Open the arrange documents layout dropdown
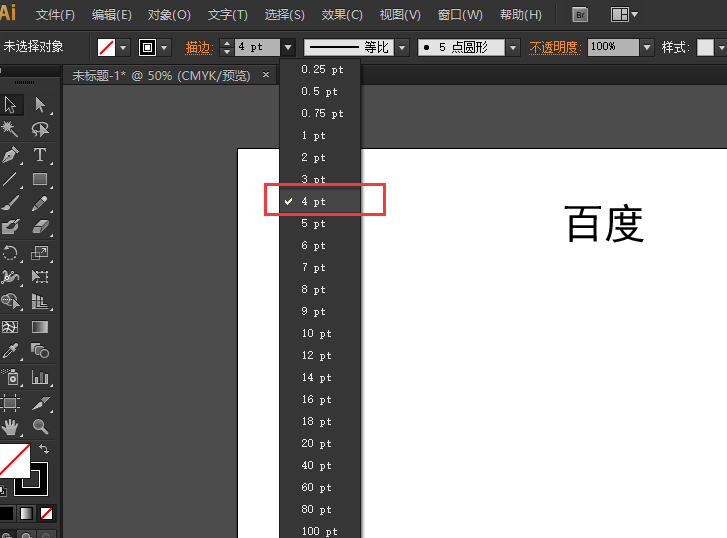The width and height of the screenshot is (727, 538). (x=624, y=15)
